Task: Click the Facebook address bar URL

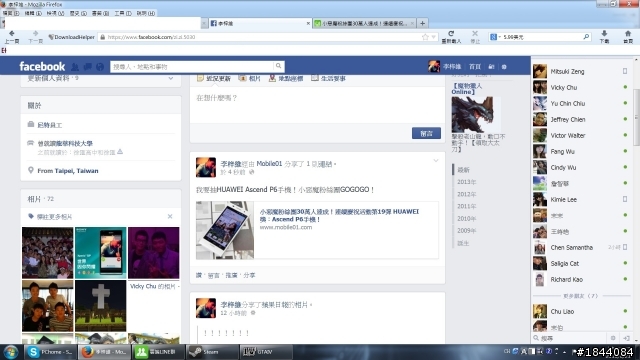Action: (151, 37)
